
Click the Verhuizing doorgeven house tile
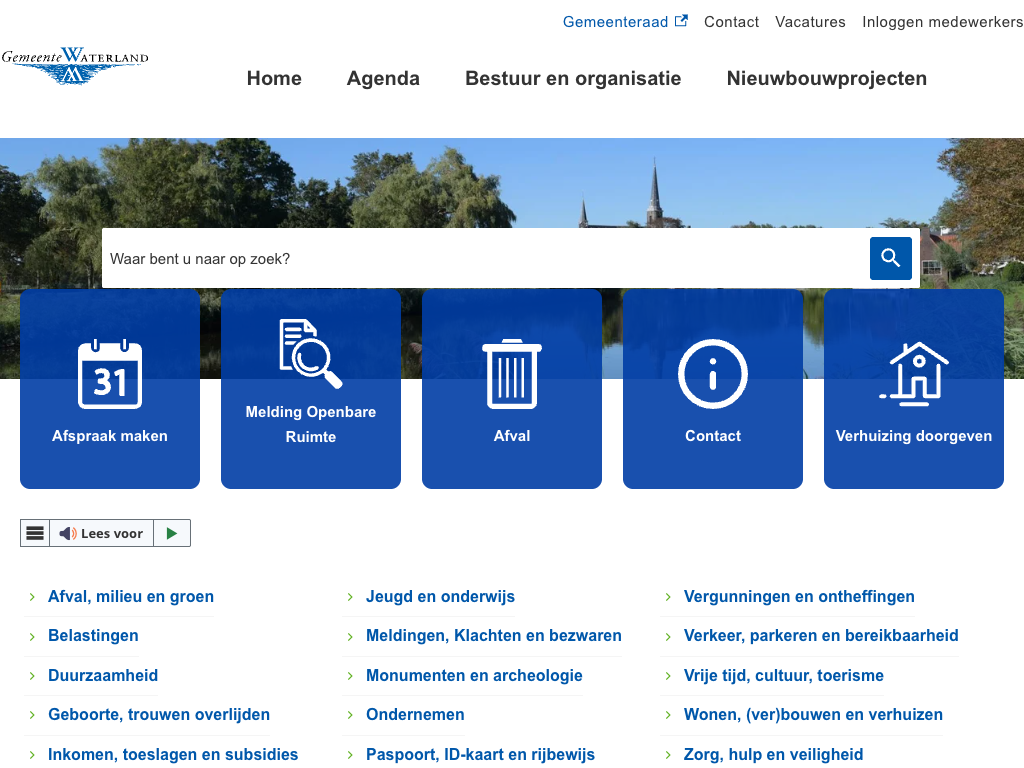click(x=914, y=389)
